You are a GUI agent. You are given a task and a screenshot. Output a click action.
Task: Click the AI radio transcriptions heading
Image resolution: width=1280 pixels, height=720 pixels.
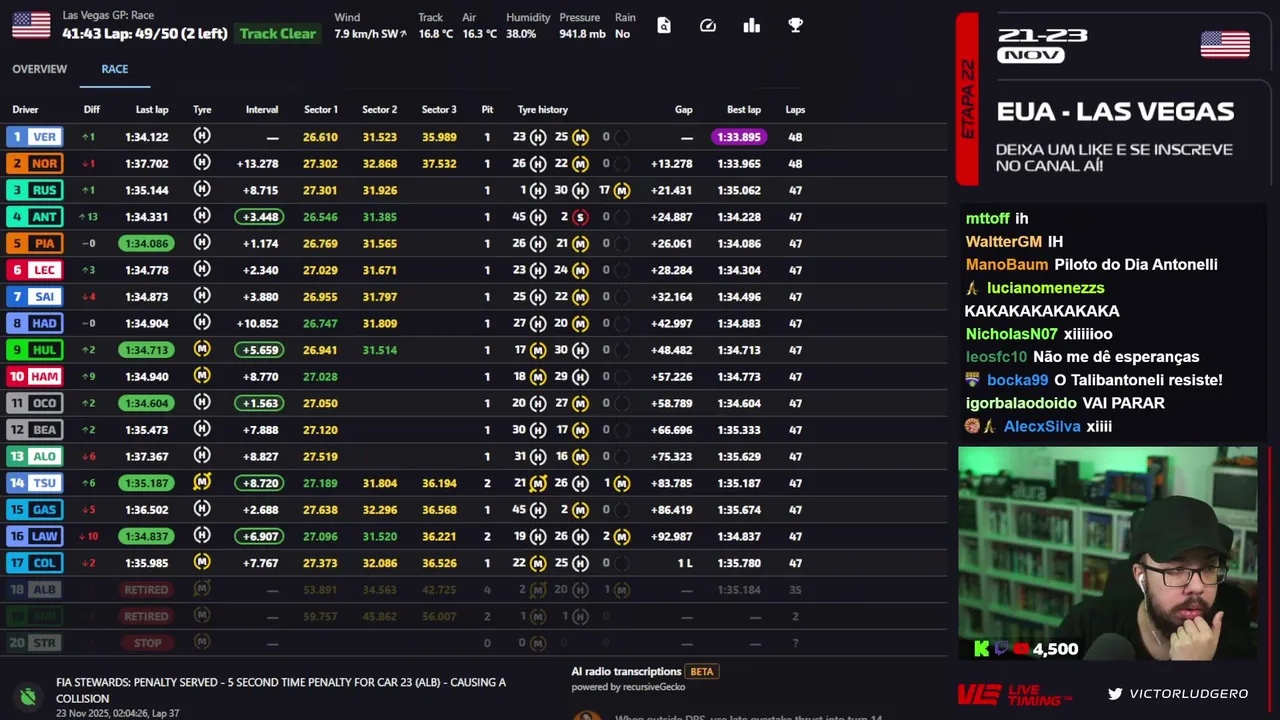626,672
